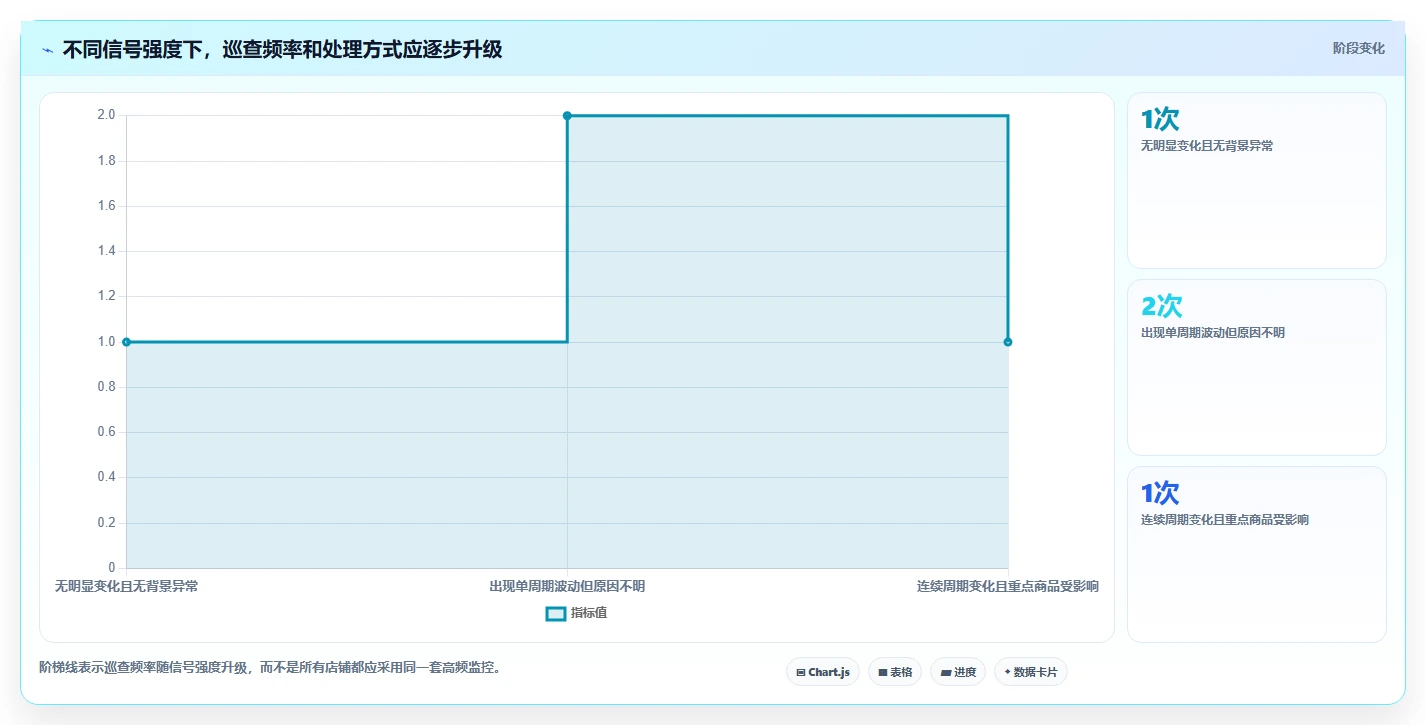This screenshot has width=1426, height=725.
Task: Click card caption 连续周期变化且重点商品受影响
Action: (x=1225, y=520)
